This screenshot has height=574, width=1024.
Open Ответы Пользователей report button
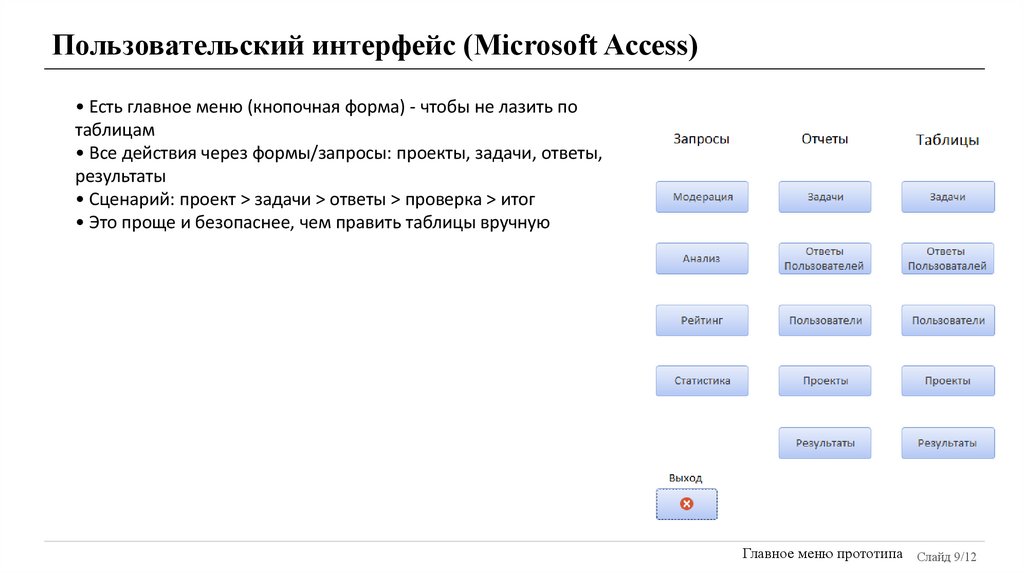click(x=825, y=259)
